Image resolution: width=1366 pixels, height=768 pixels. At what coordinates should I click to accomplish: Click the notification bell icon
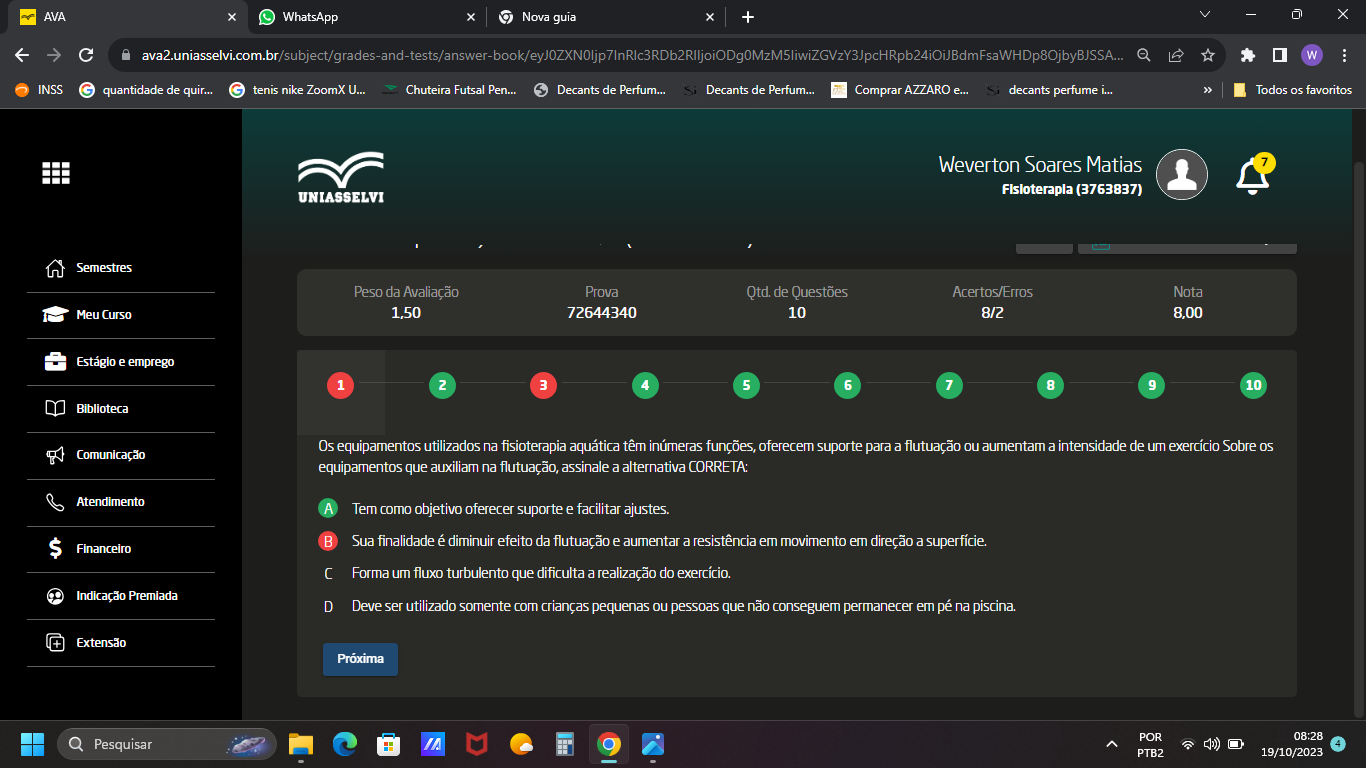[1251, 177]
